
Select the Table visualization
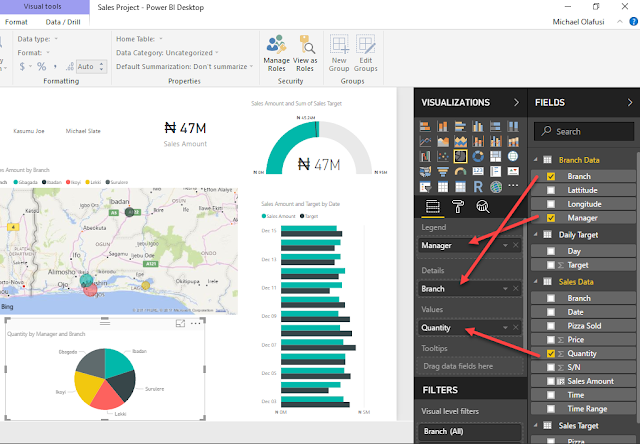tap(443, 187)
